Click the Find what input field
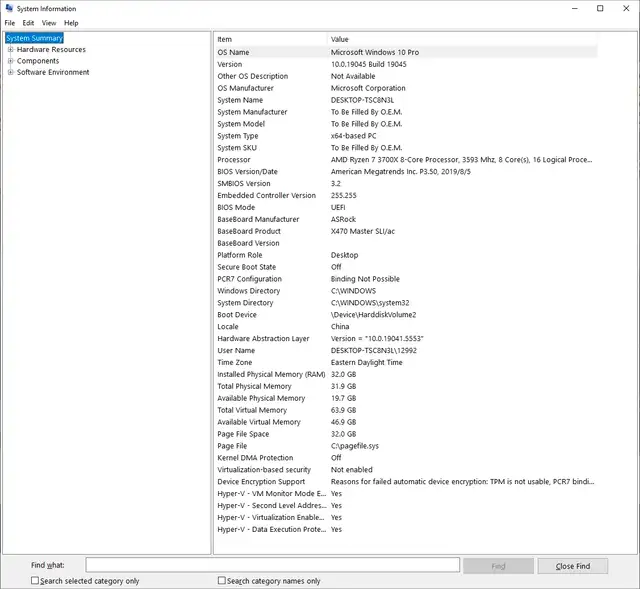 click(272, 565)
